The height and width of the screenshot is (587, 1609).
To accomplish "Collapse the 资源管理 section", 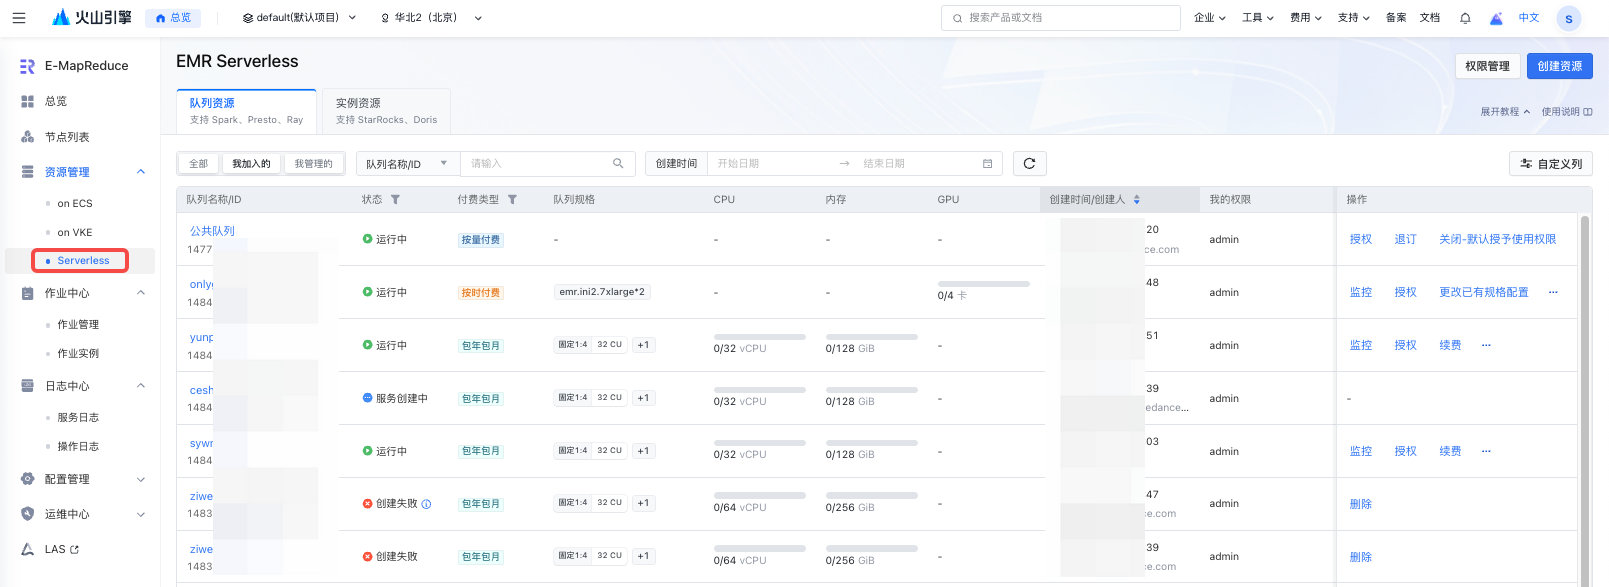I will click(141, 172).
